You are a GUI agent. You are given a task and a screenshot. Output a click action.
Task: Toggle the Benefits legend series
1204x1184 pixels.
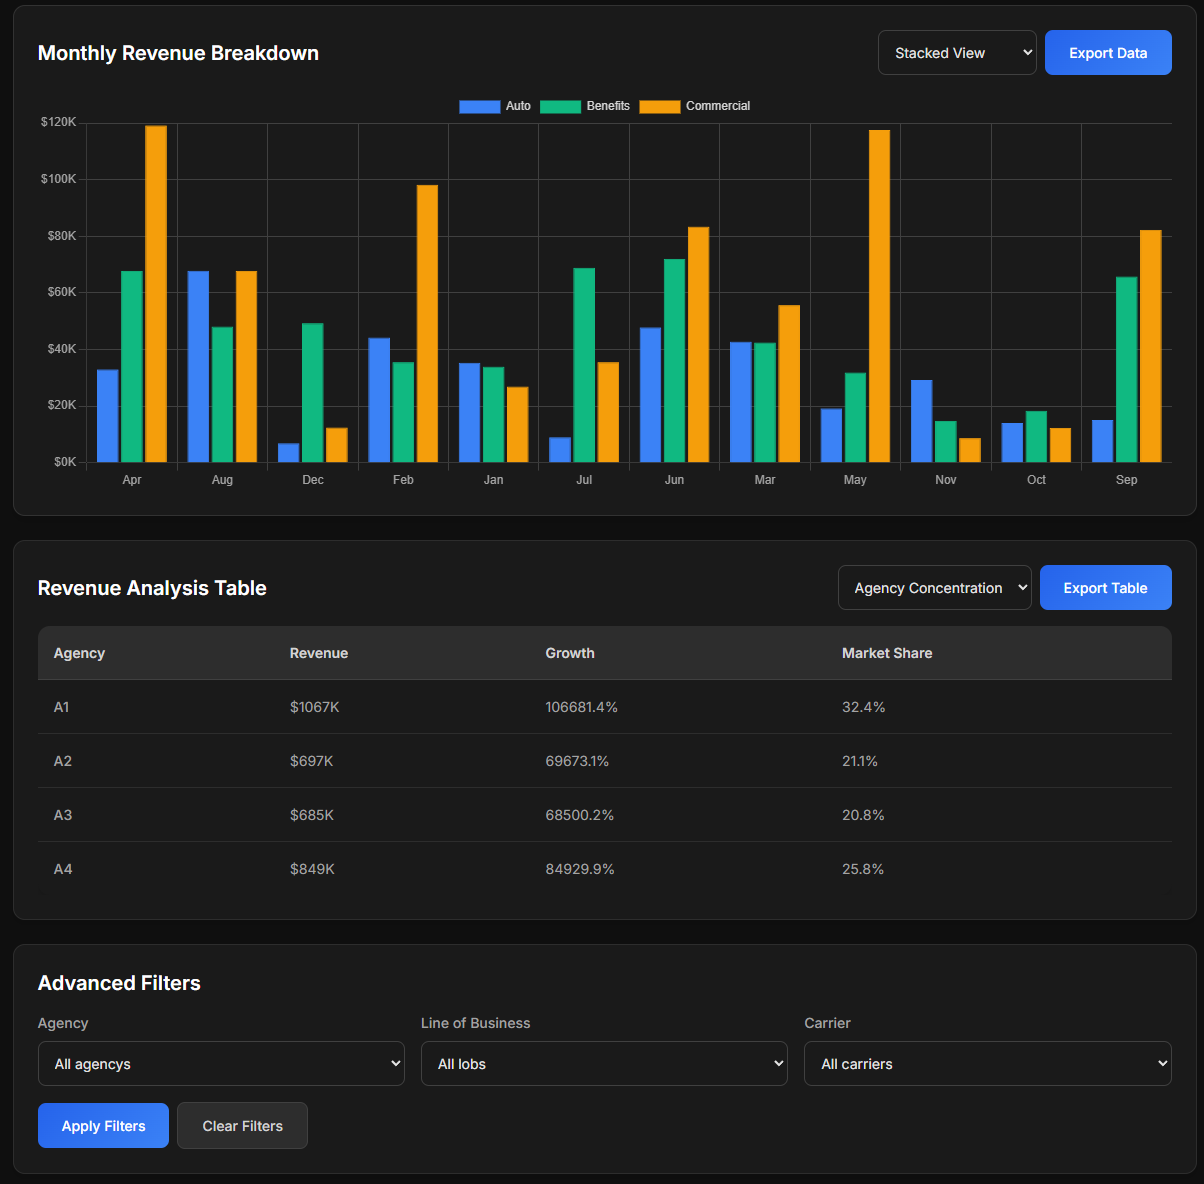(585, 106)
